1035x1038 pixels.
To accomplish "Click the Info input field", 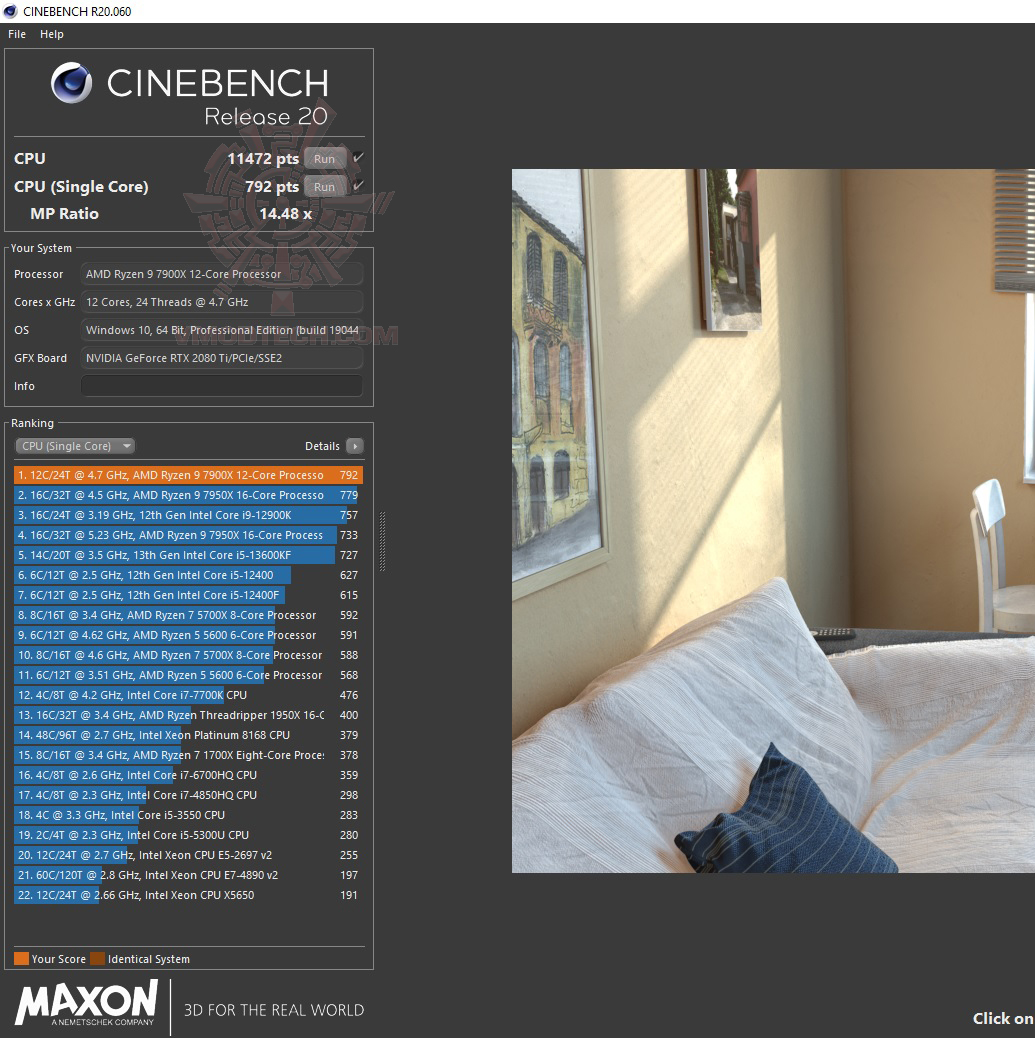I will (222, 386).
